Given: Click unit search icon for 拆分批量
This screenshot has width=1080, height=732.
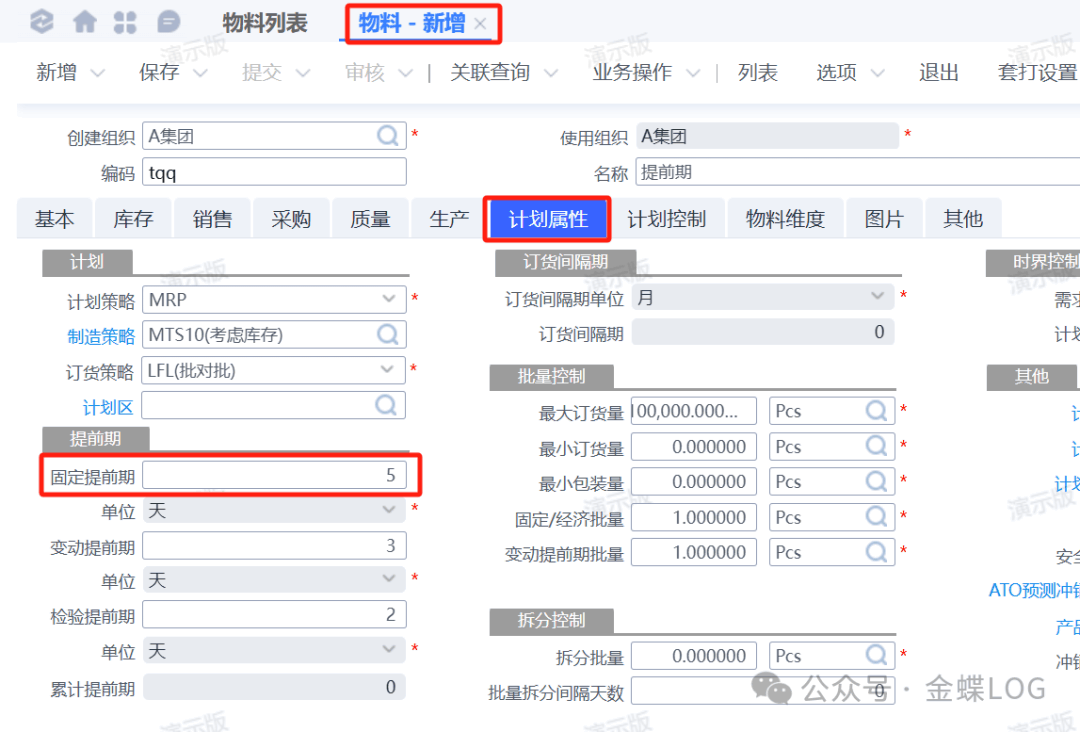Looking at the screenshot, I should click(877, 656).
